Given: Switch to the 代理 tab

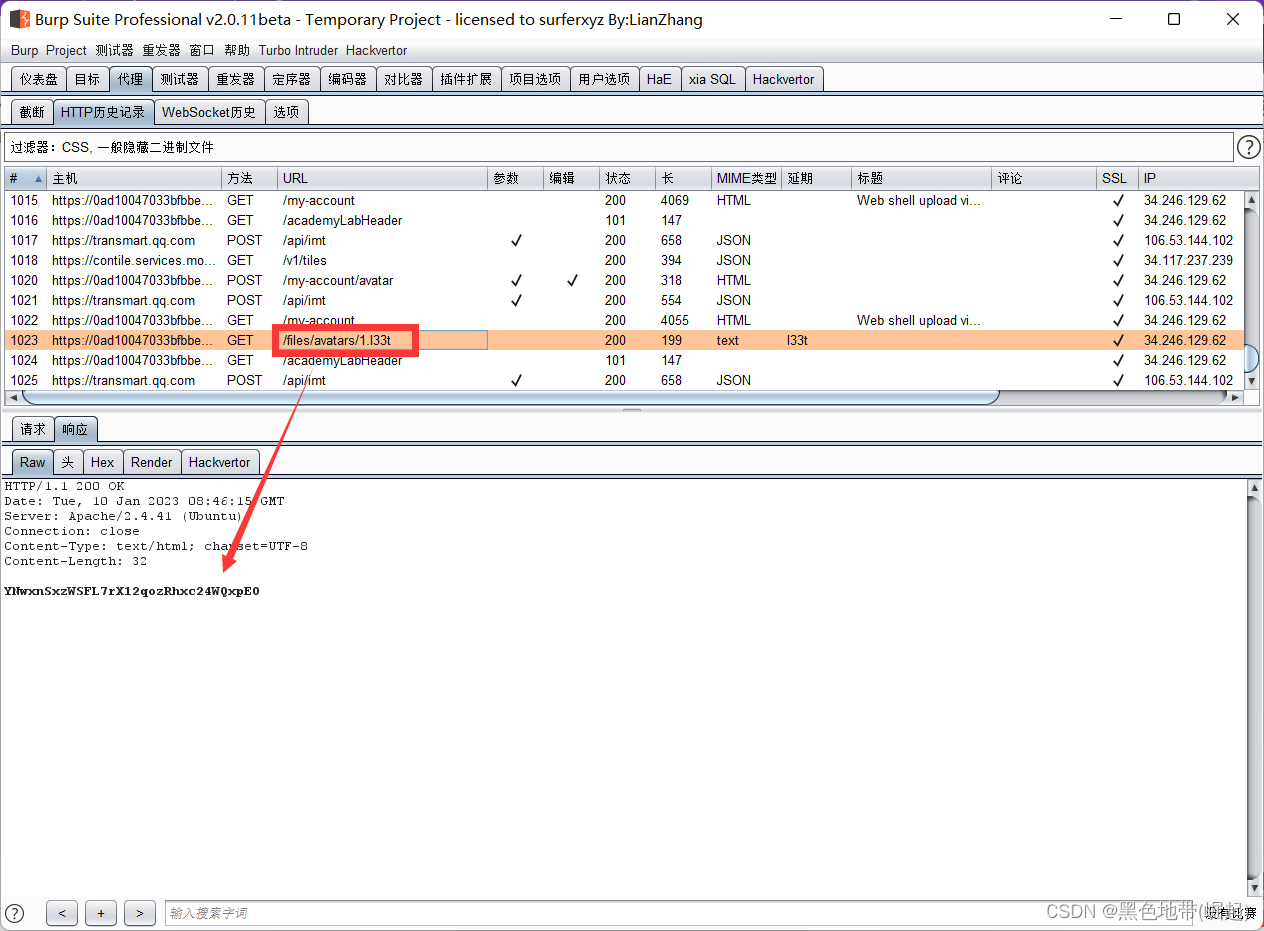Looking at the screenshot, I should tap(130, 79).
